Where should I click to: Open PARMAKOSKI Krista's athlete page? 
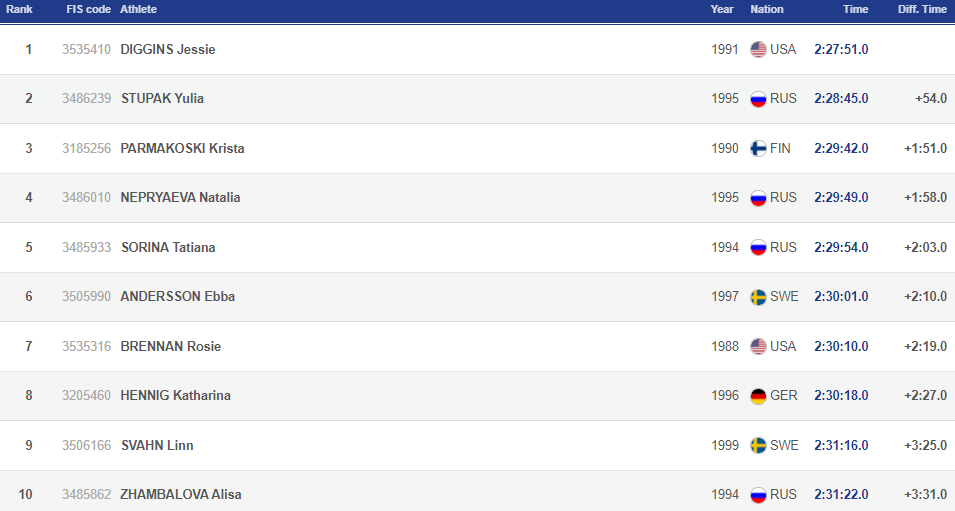182,148
